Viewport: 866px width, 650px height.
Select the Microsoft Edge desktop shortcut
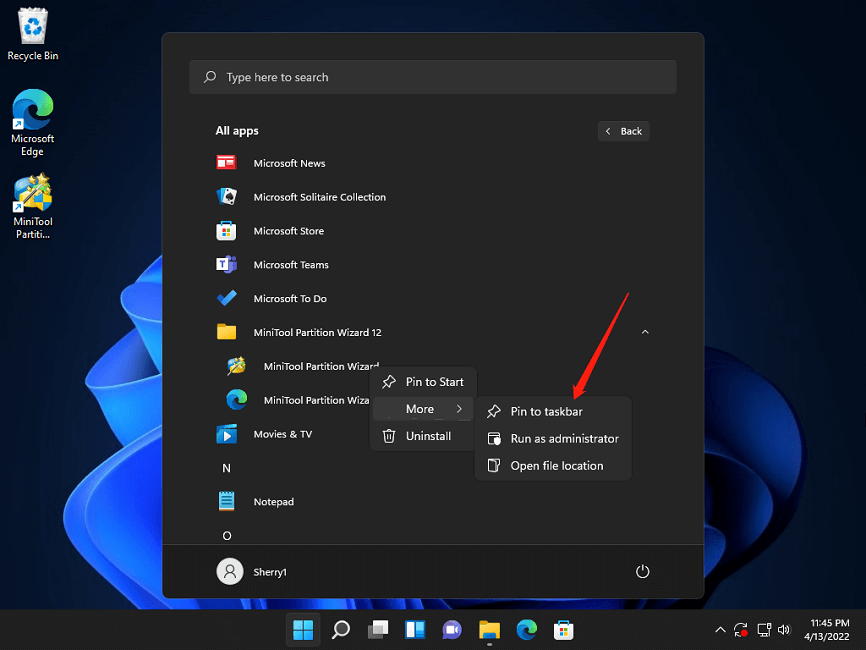tap(33, 123)
